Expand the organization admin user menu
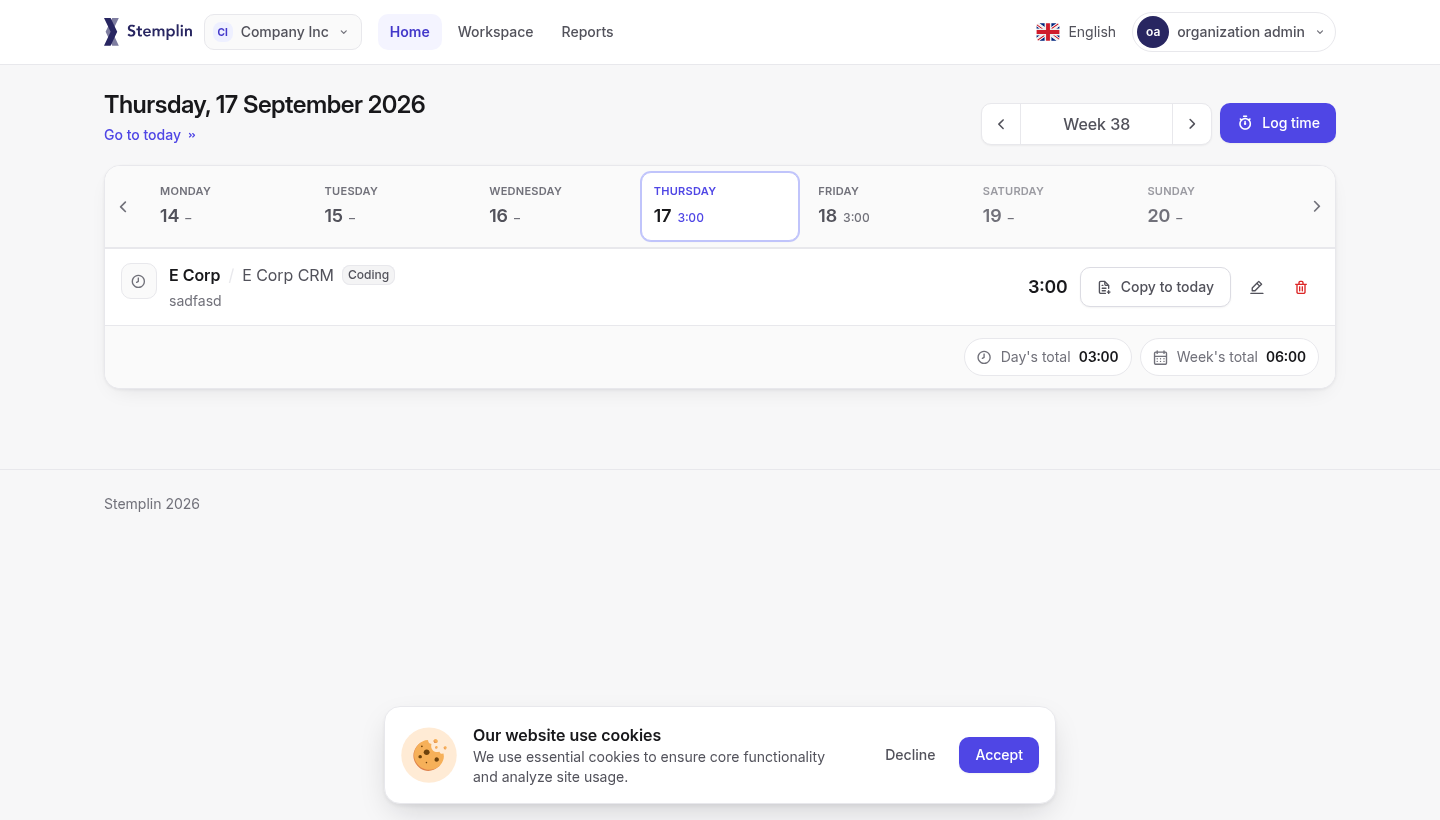This screenshot has height=820, width=1440. pyautogui.click(x=1234, y=32)
